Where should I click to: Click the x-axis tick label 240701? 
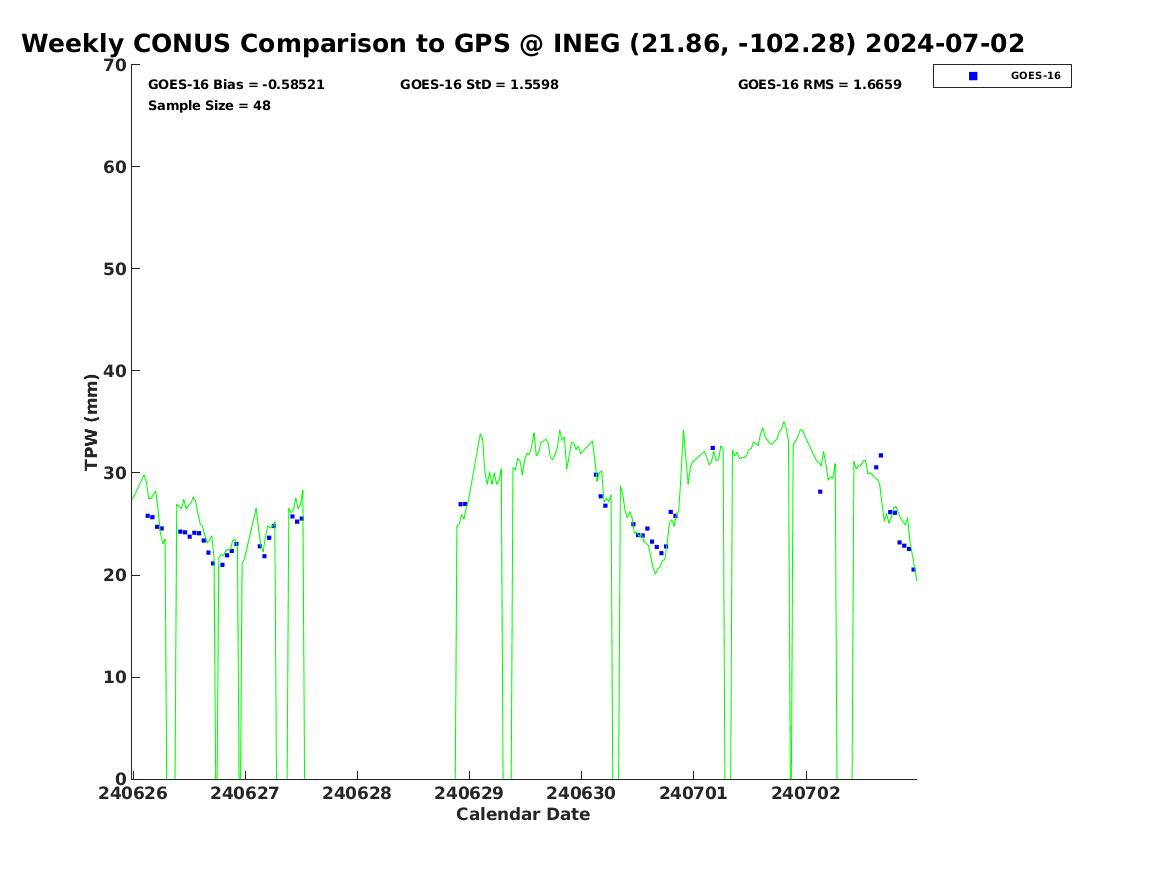693,793
